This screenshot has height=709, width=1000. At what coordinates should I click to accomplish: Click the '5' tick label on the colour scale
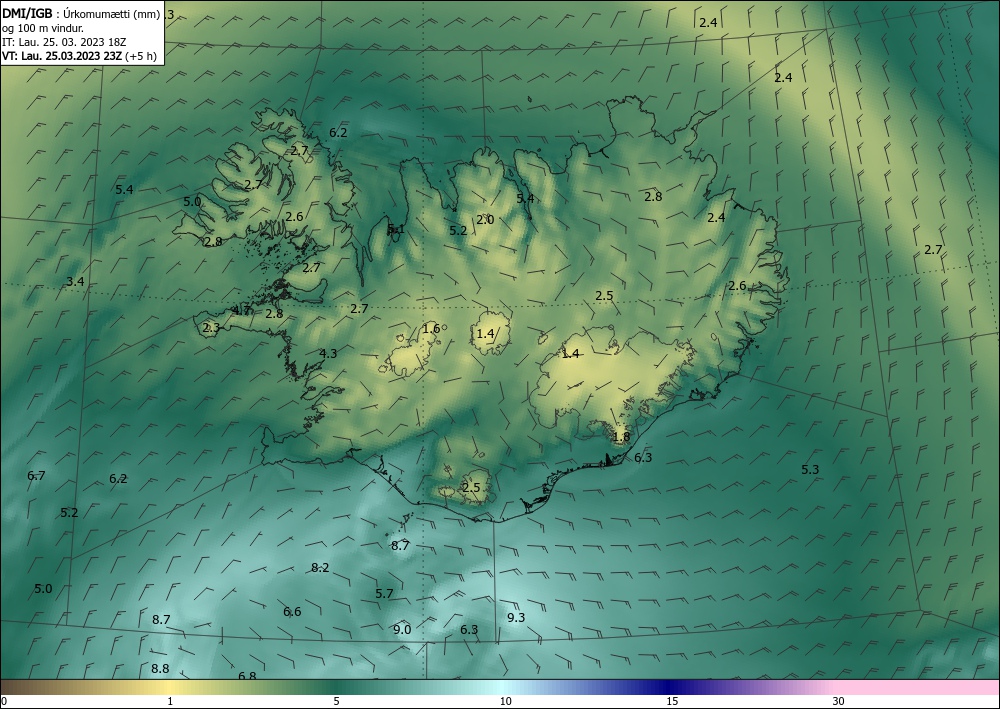coord(336,701)
